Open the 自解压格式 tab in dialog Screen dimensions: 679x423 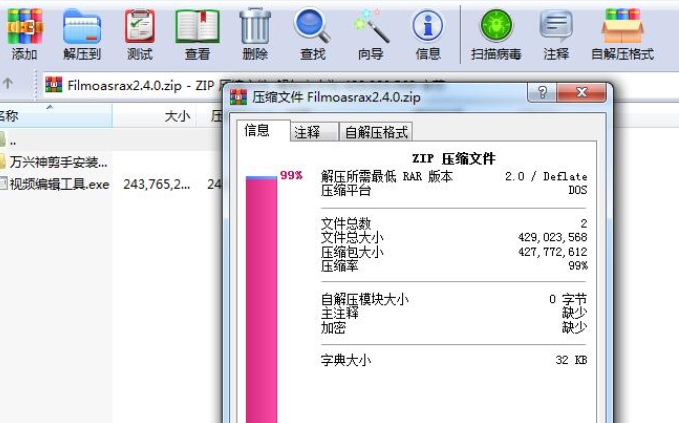coord(376,132)
